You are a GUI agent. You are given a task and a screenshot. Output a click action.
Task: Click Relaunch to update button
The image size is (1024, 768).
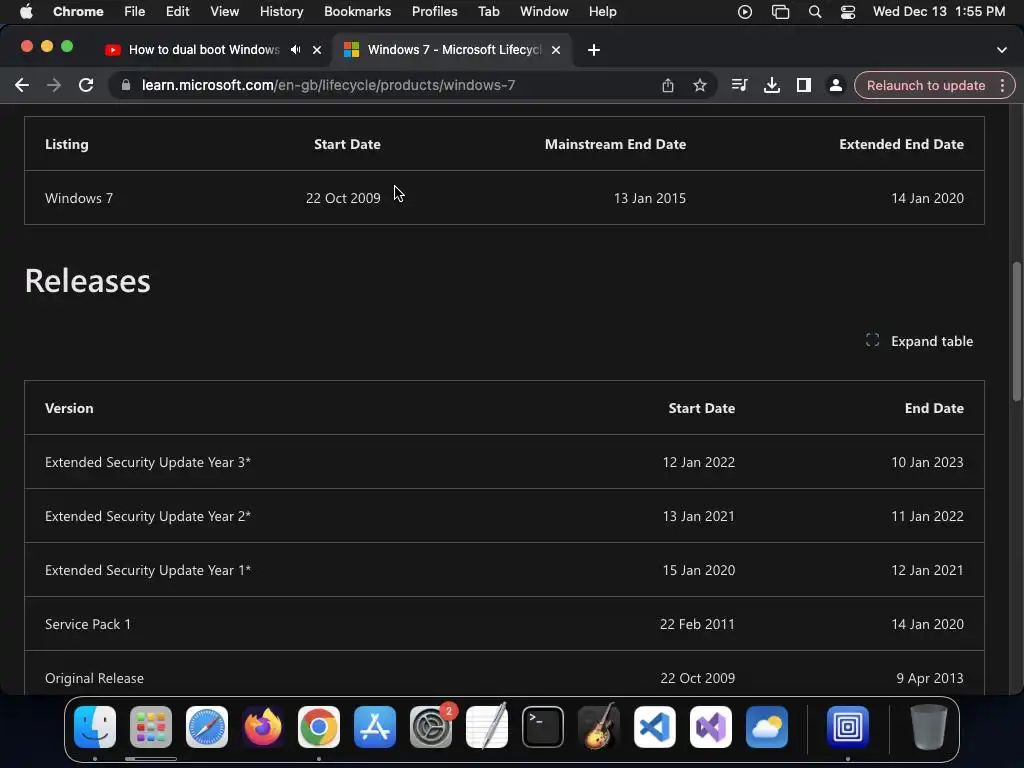pyautogui.click(x=925, y=85)
